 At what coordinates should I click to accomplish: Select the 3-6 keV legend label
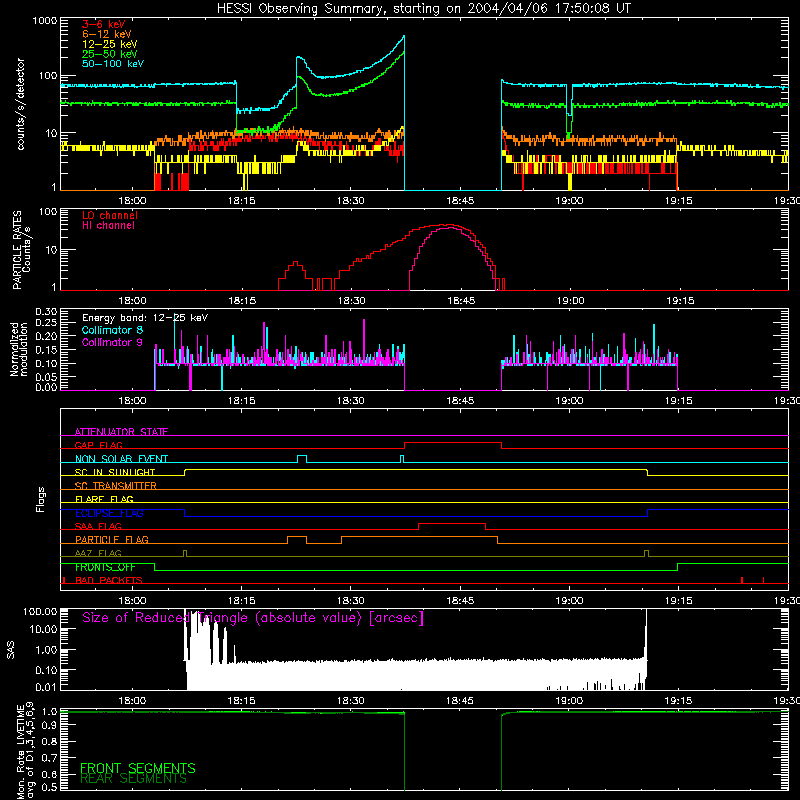pyautogui.click(x=104, y=24)
